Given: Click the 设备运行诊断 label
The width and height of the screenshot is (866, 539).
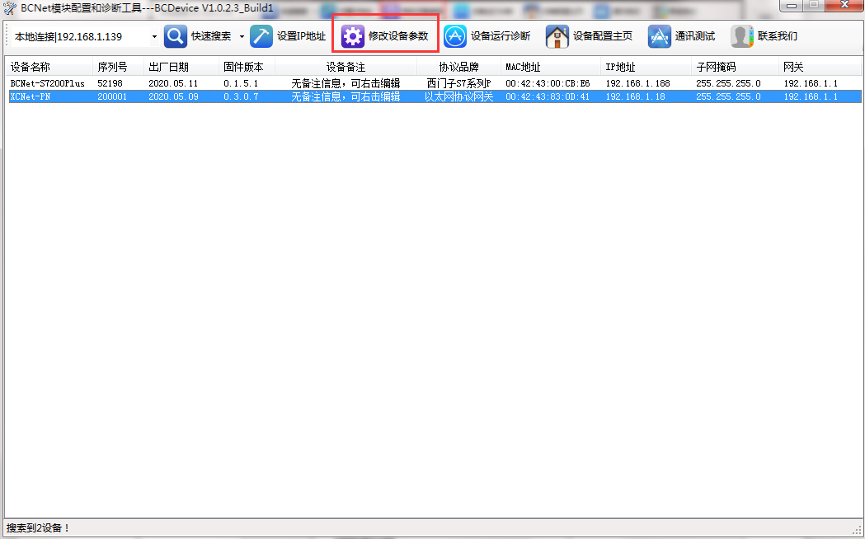Looking at the screenshot, I should [500, 36].
